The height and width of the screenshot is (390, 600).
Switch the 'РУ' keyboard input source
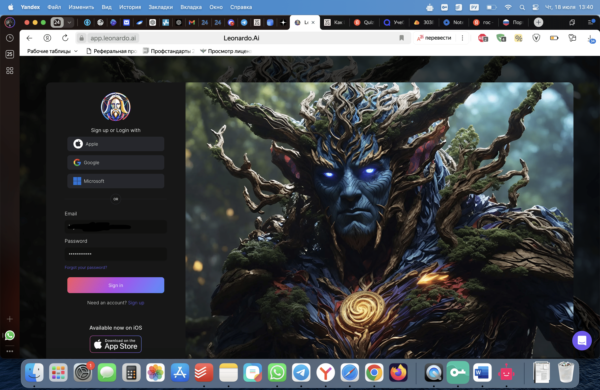474,7
